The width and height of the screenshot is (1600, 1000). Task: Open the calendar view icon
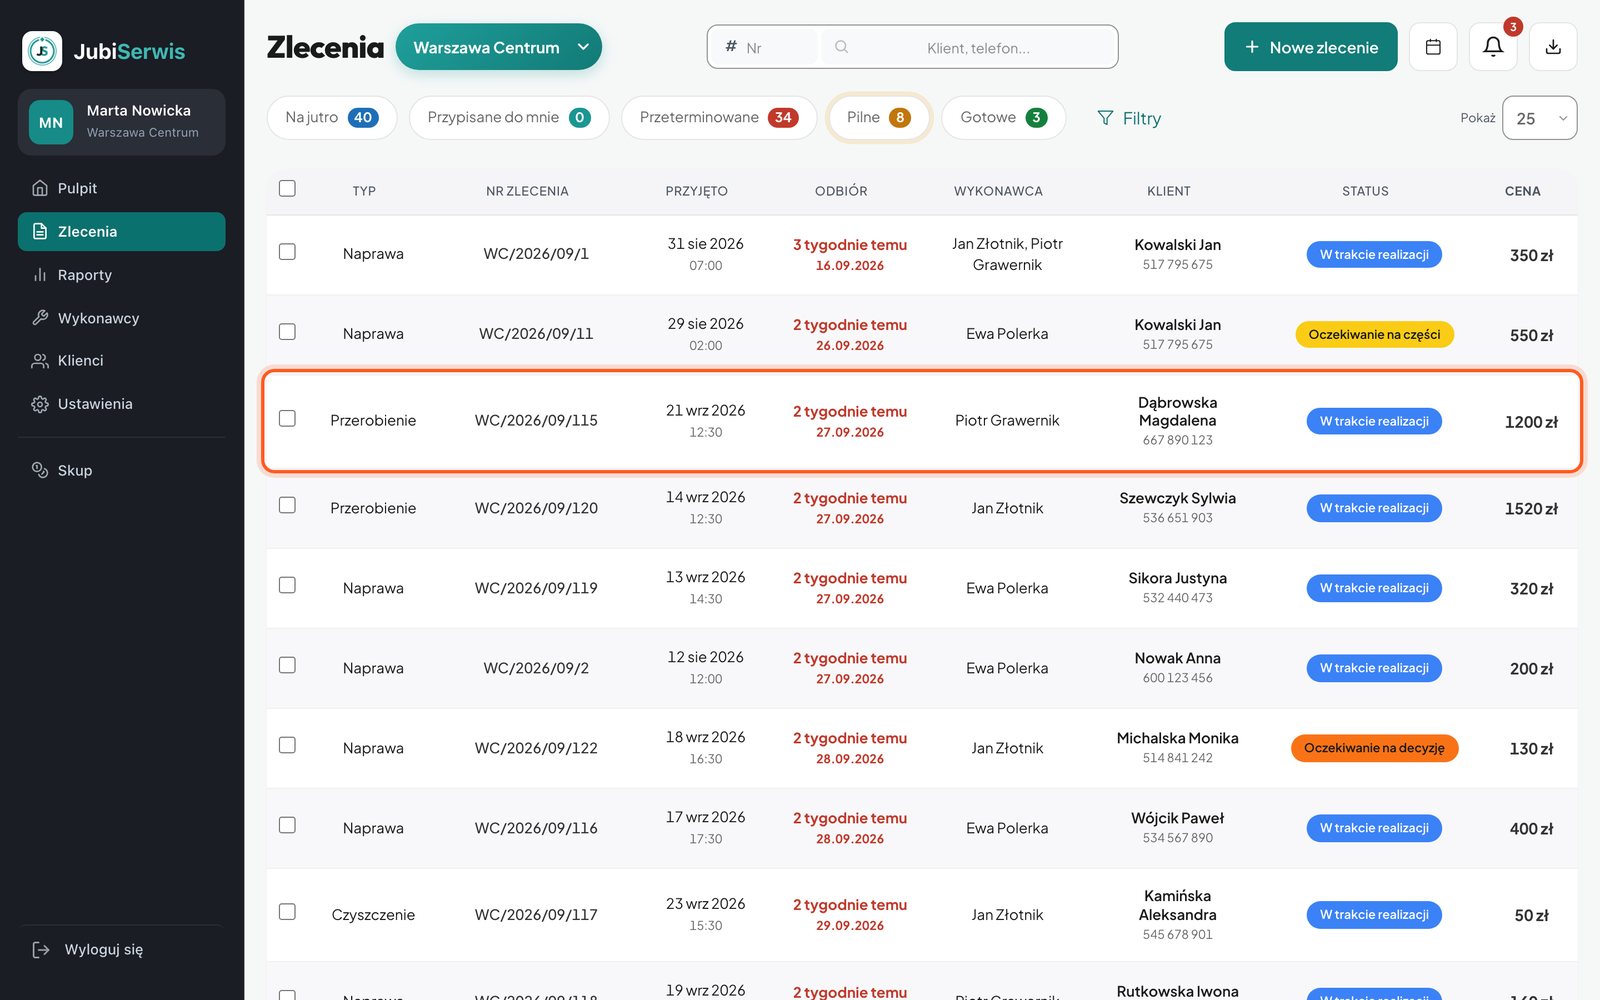(1433, 47)
